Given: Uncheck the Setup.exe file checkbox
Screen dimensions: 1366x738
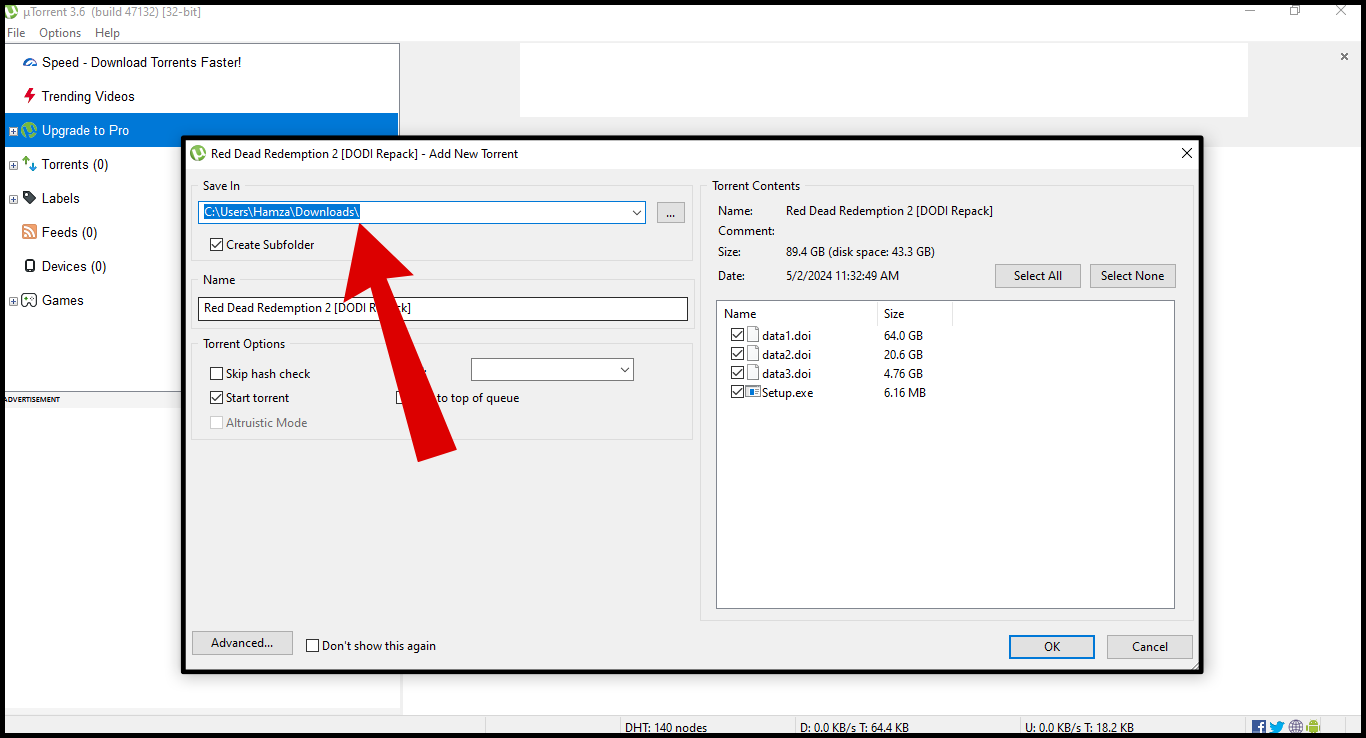Looking at the screenshot, I should coord(738,392).
